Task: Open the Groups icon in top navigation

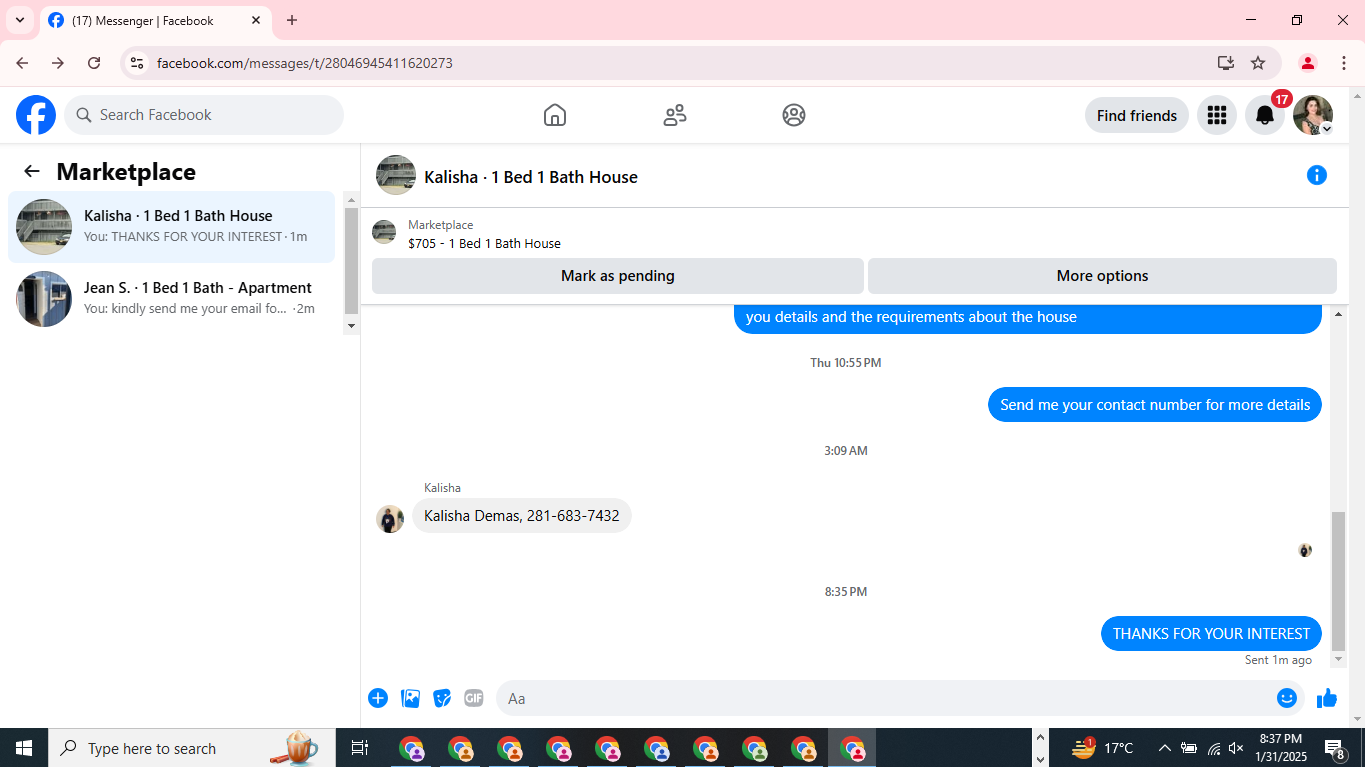Action: pos(794,115)
